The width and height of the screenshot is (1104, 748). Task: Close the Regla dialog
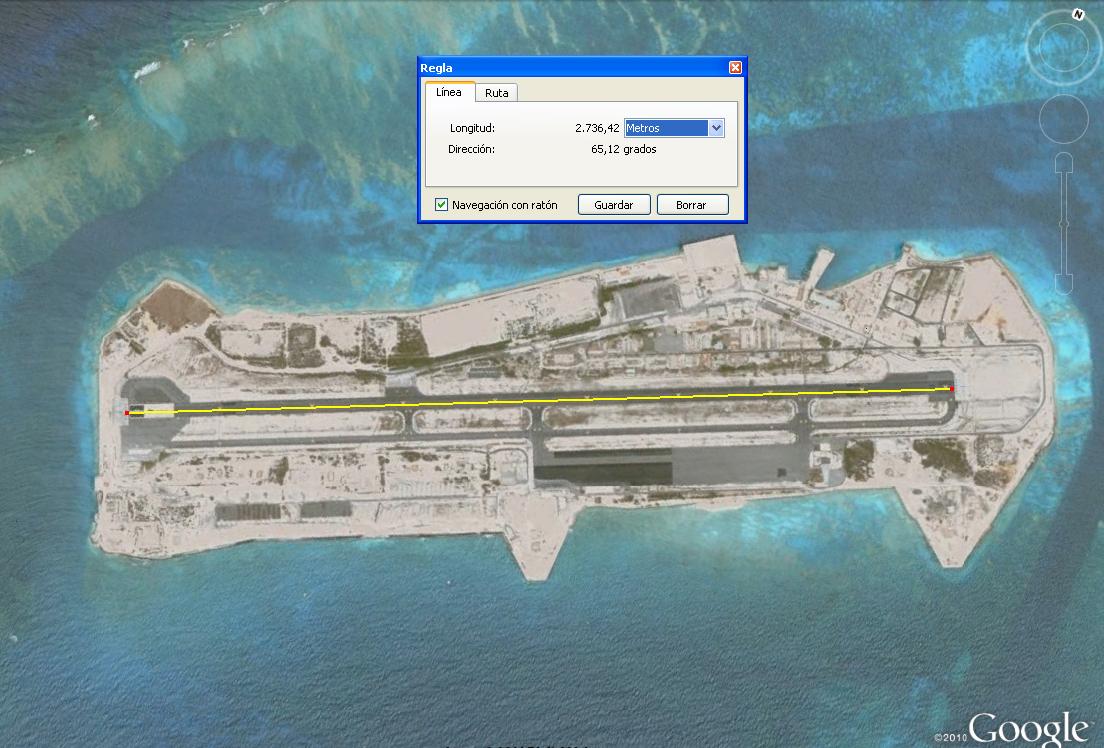pos(735,67)
